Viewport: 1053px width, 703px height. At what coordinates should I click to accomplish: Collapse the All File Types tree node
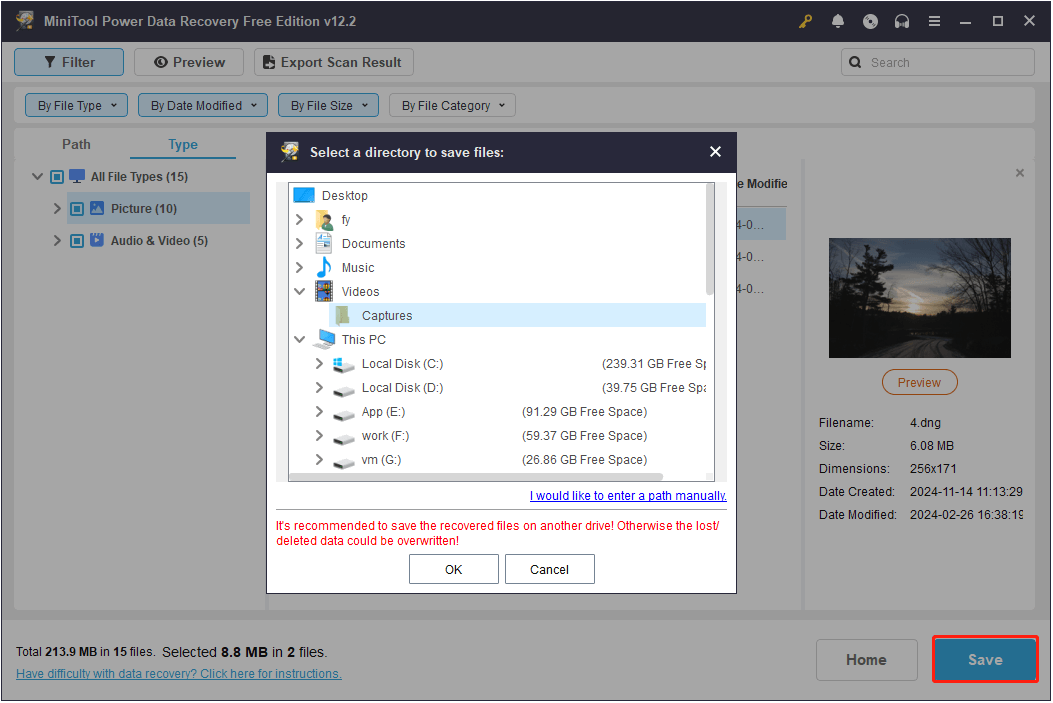click(38, 177)
